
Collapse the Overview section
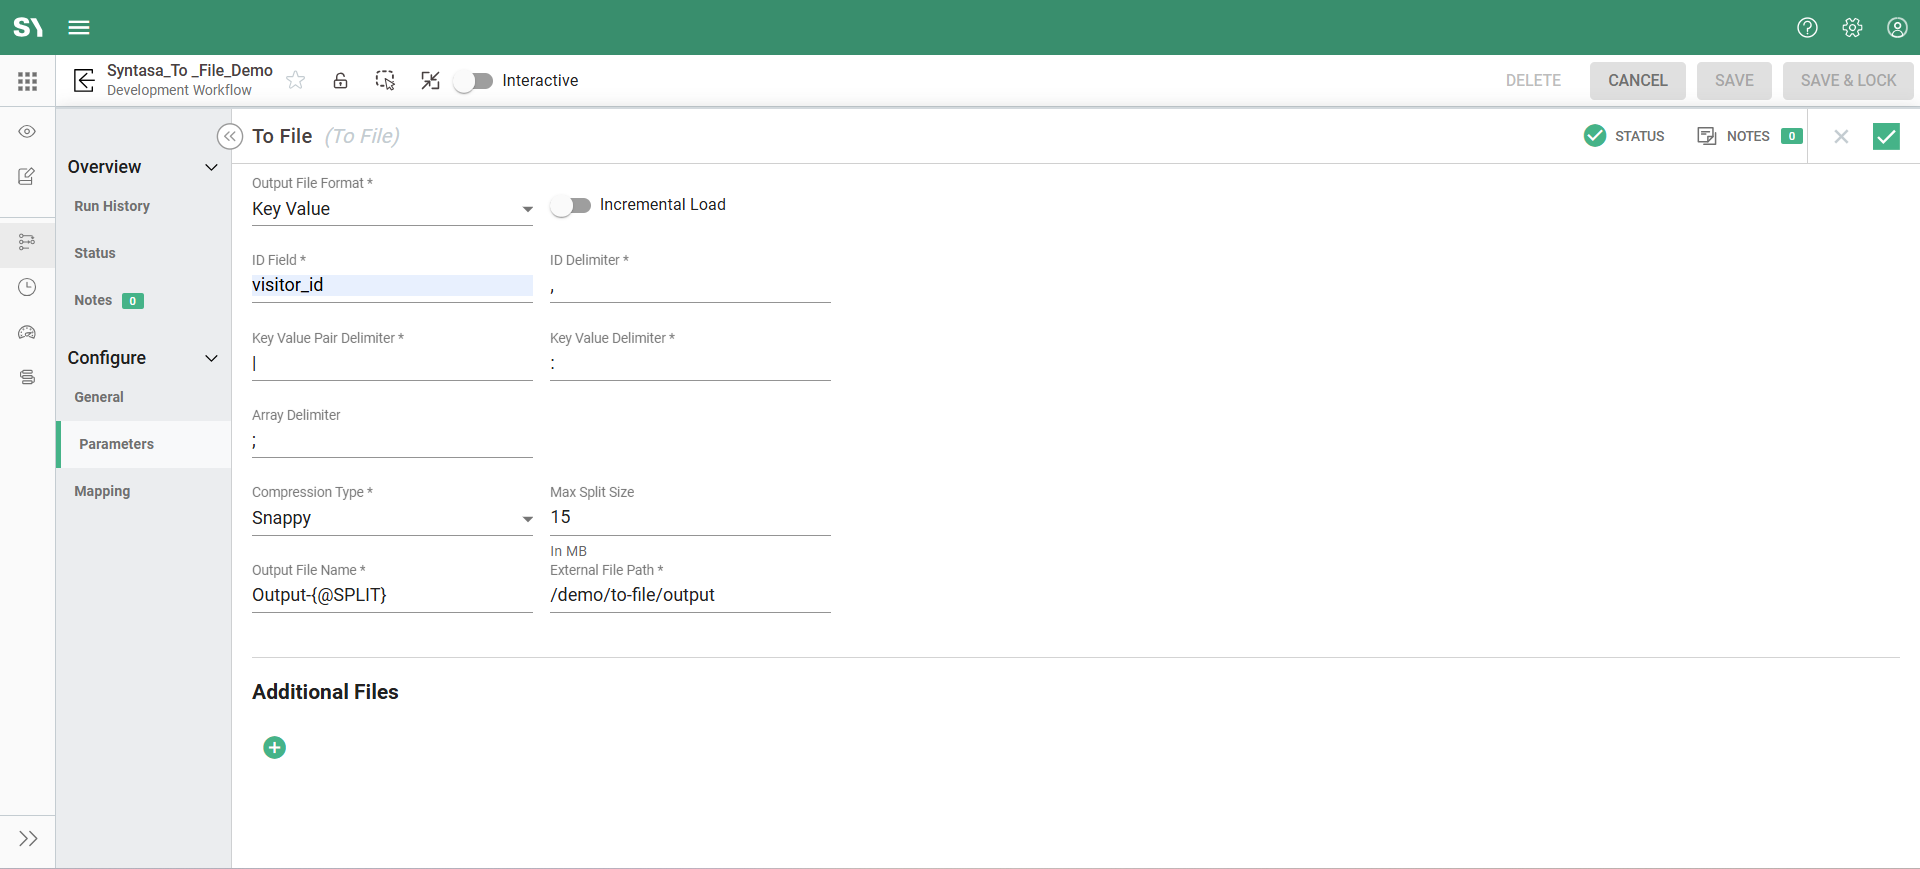pos(211,167)
